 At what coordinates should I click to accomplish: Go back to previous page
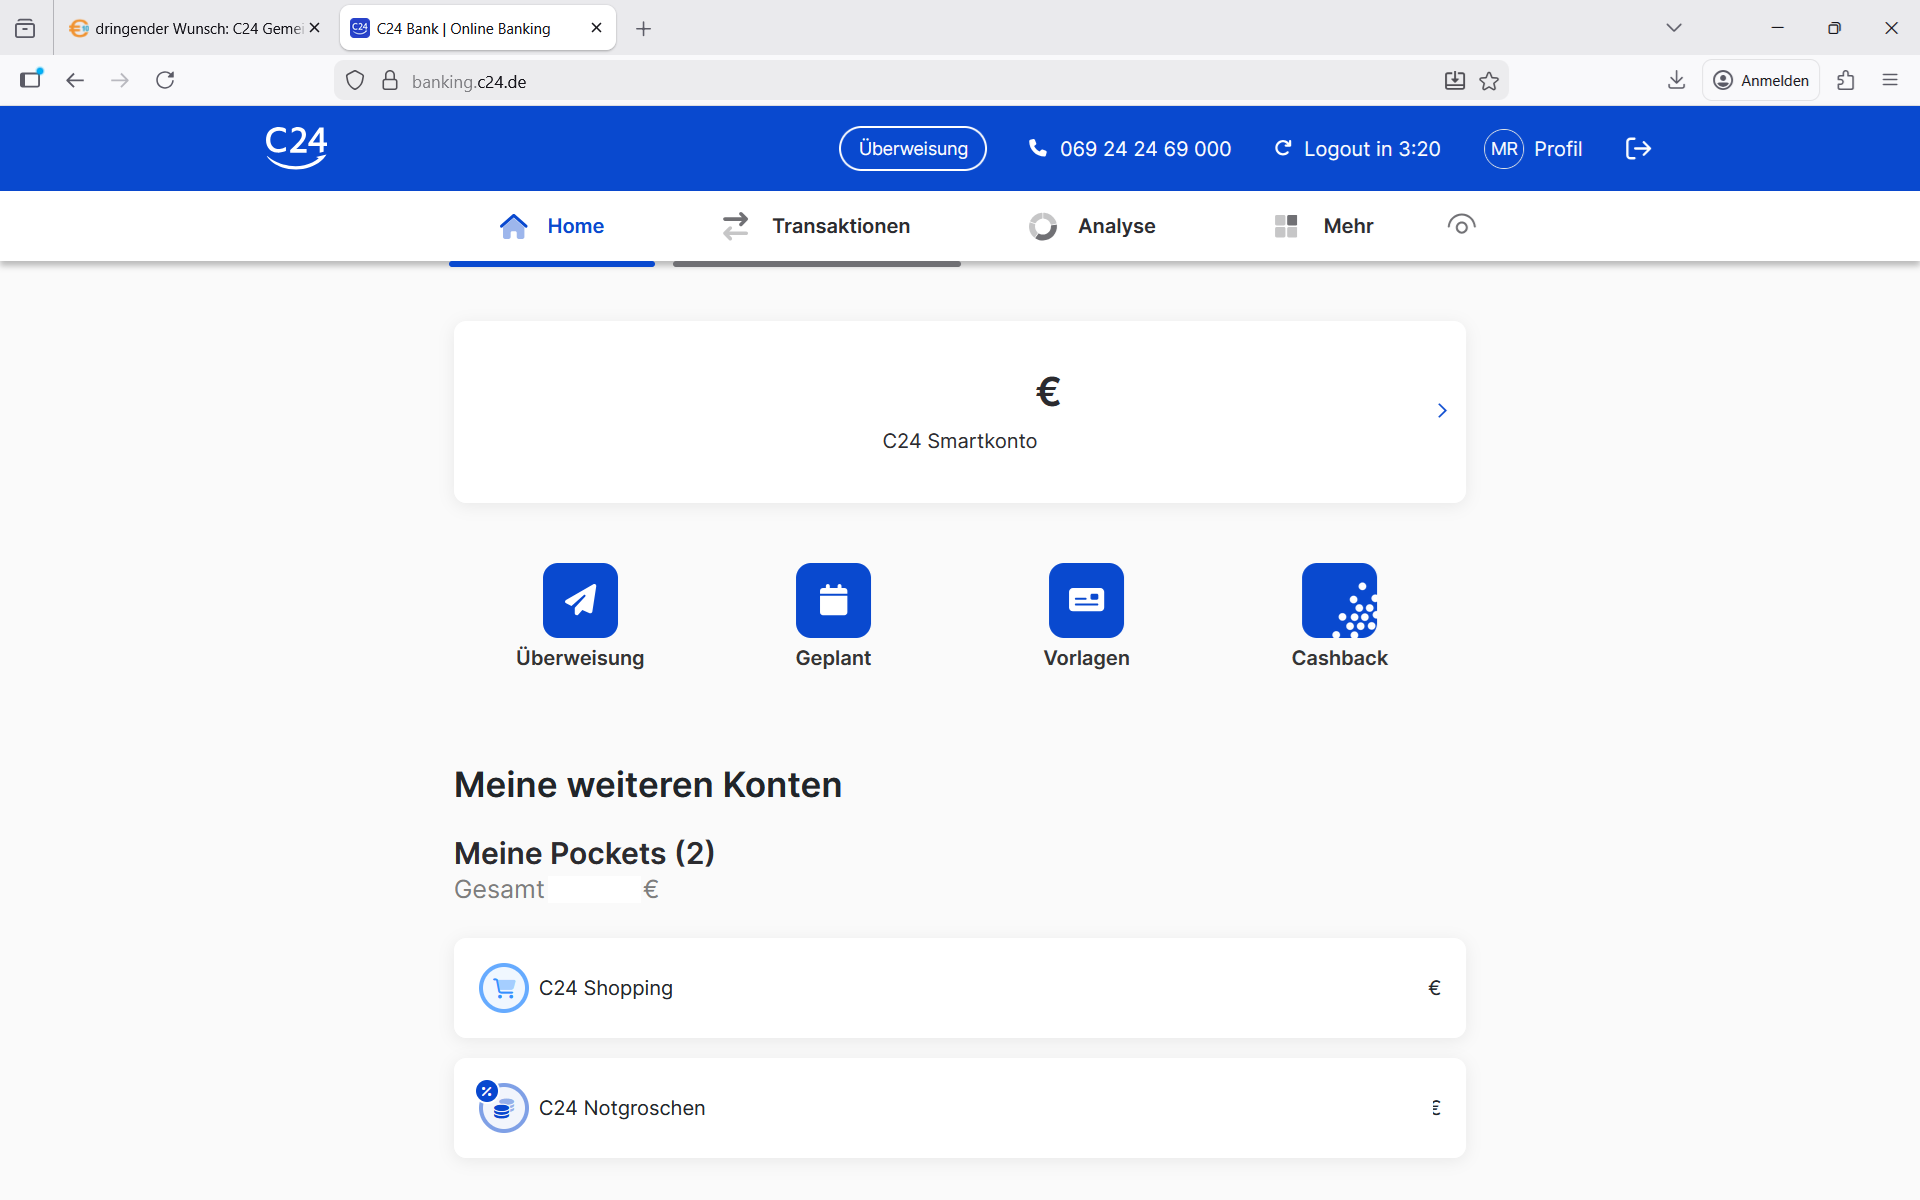(75, 80)
